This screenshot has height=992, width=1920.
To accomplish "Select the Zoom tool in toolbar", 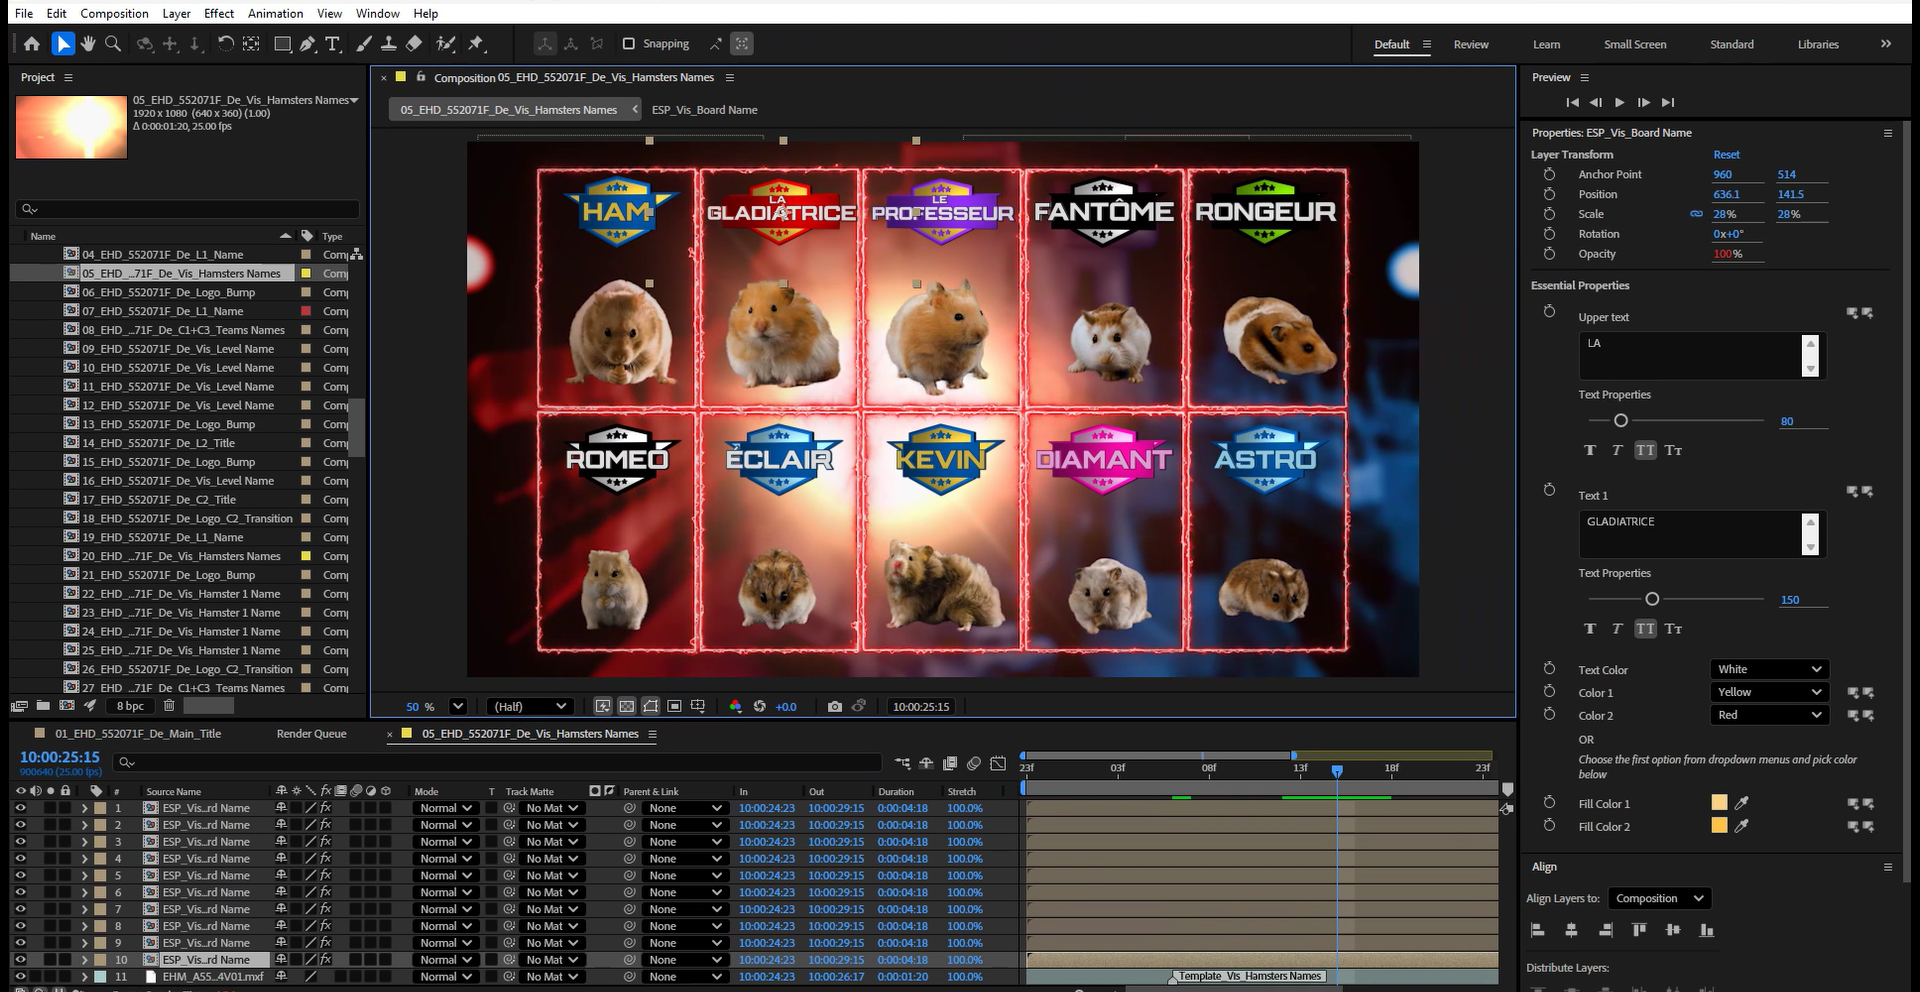I will (113, 43).
